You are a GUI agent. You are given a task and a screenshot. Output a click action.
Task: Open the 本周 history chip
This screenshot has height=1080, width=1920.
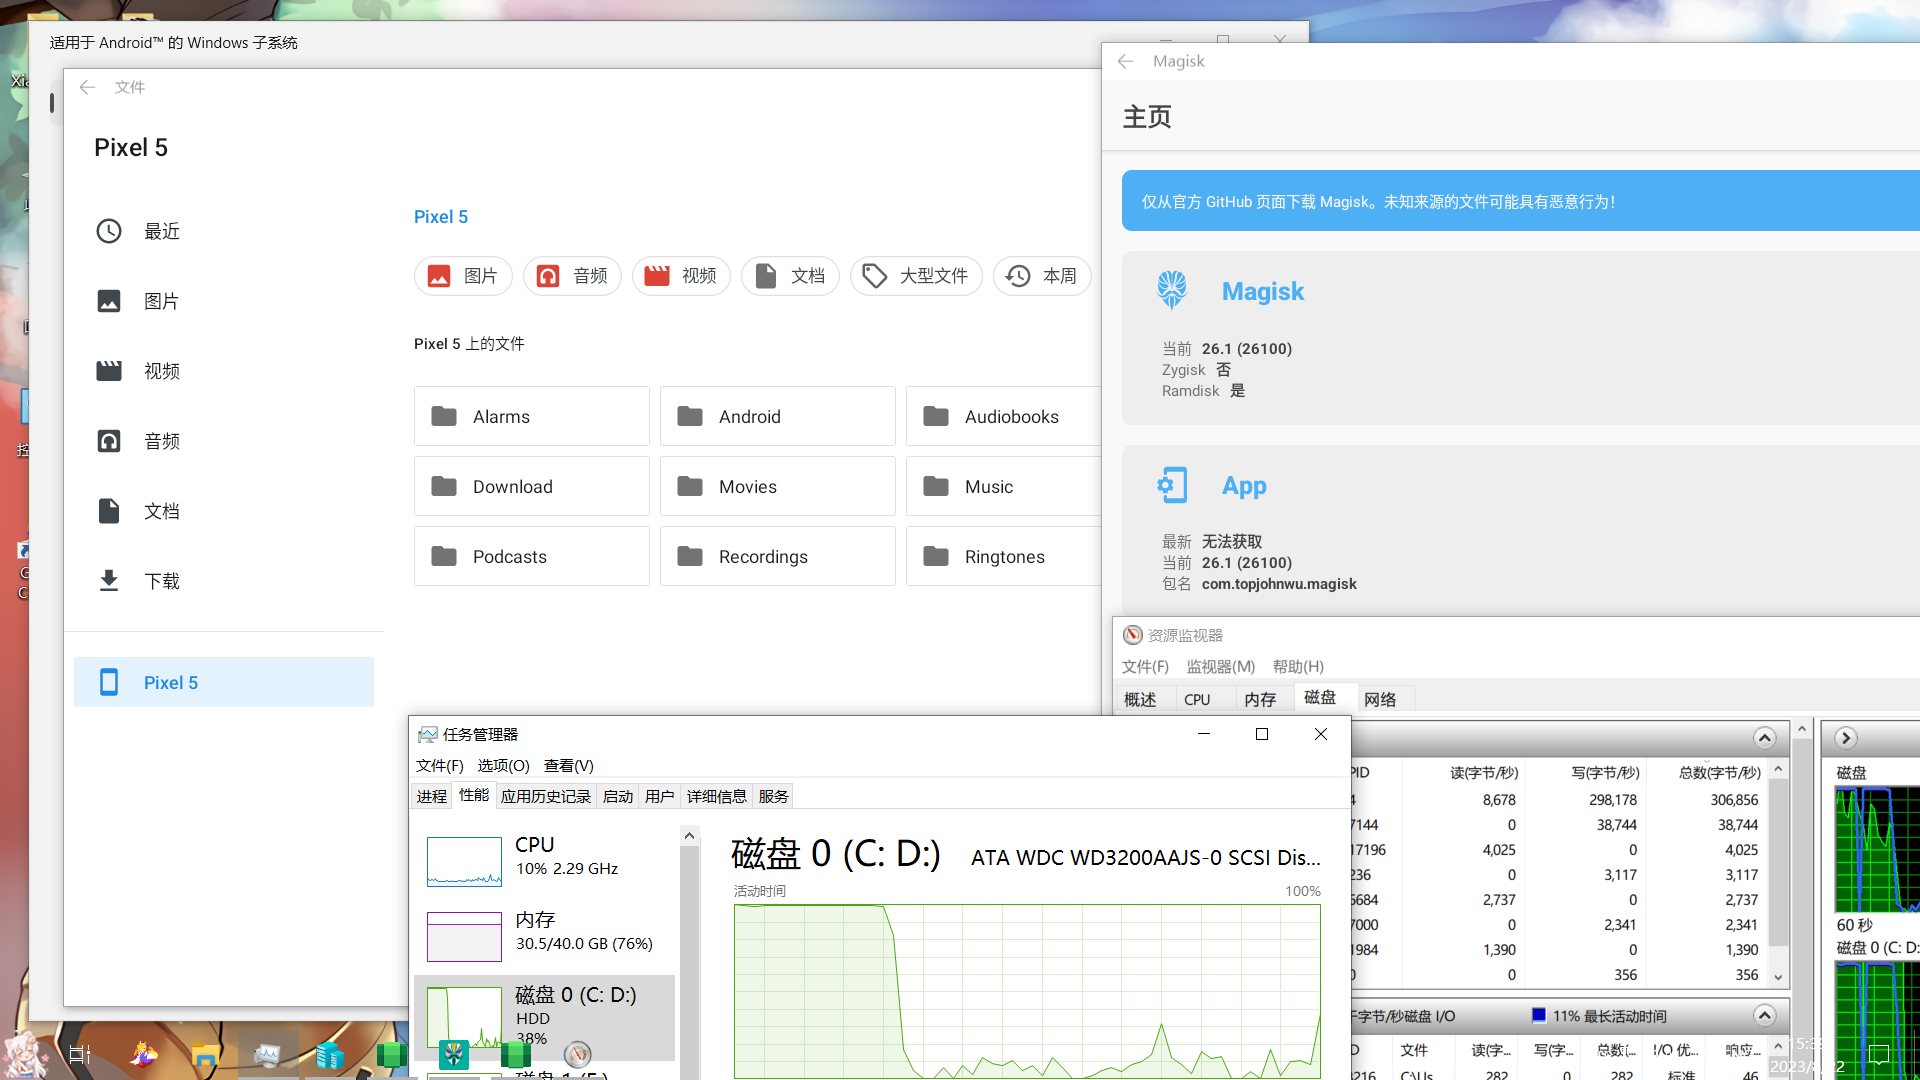point(1042,276)
